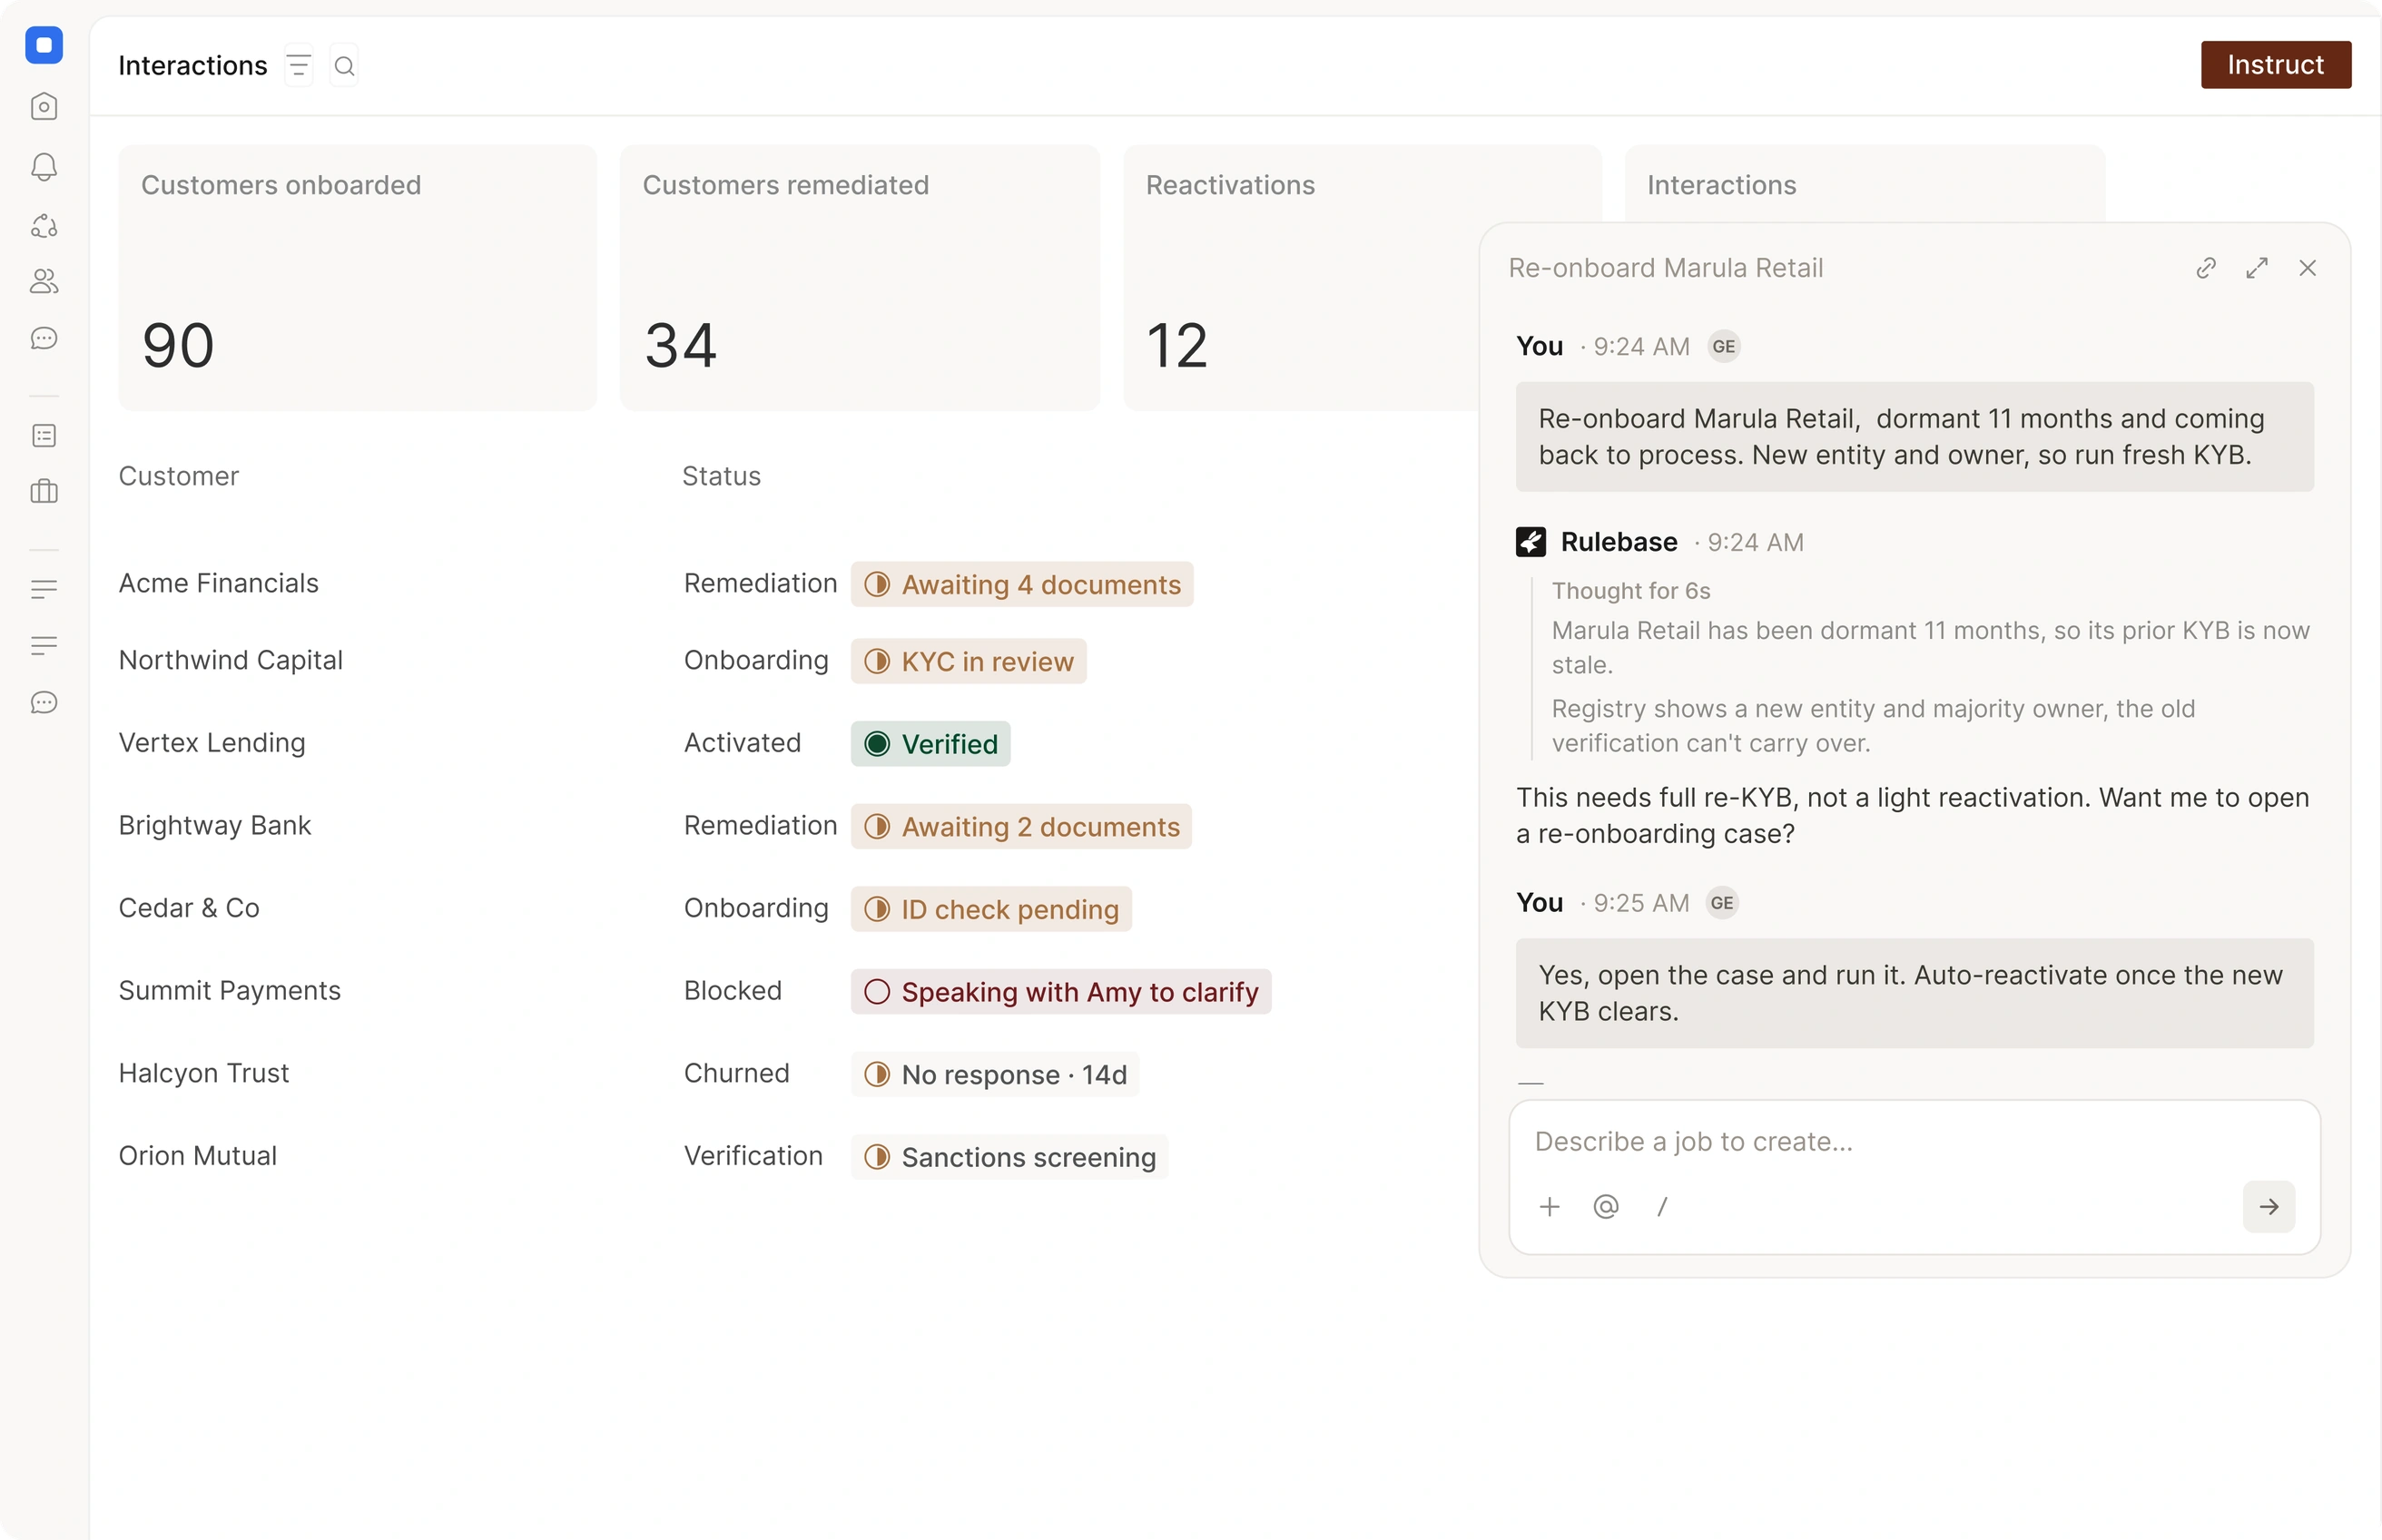Click the Re-onboard Marula Retail panel title

pyautogui.click(x=1665, y=268)
